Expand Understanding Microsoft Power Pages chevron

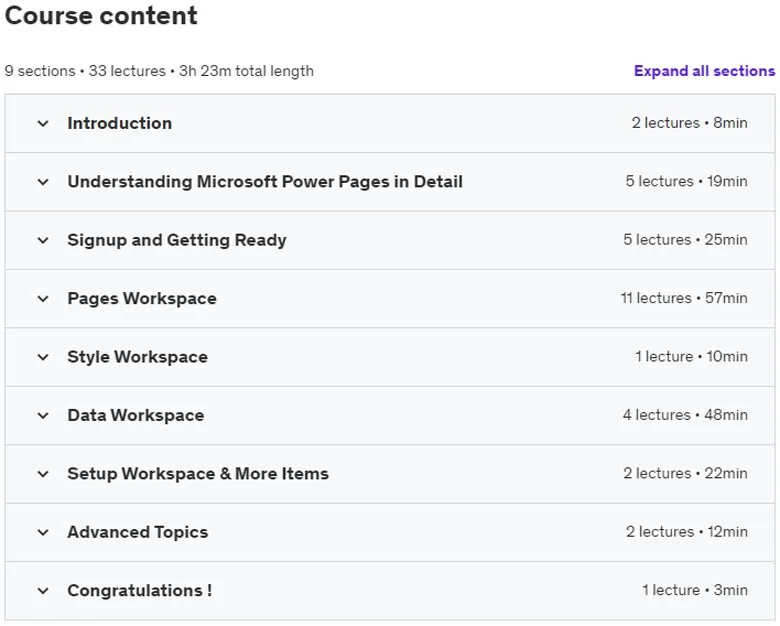click(43, 182)
